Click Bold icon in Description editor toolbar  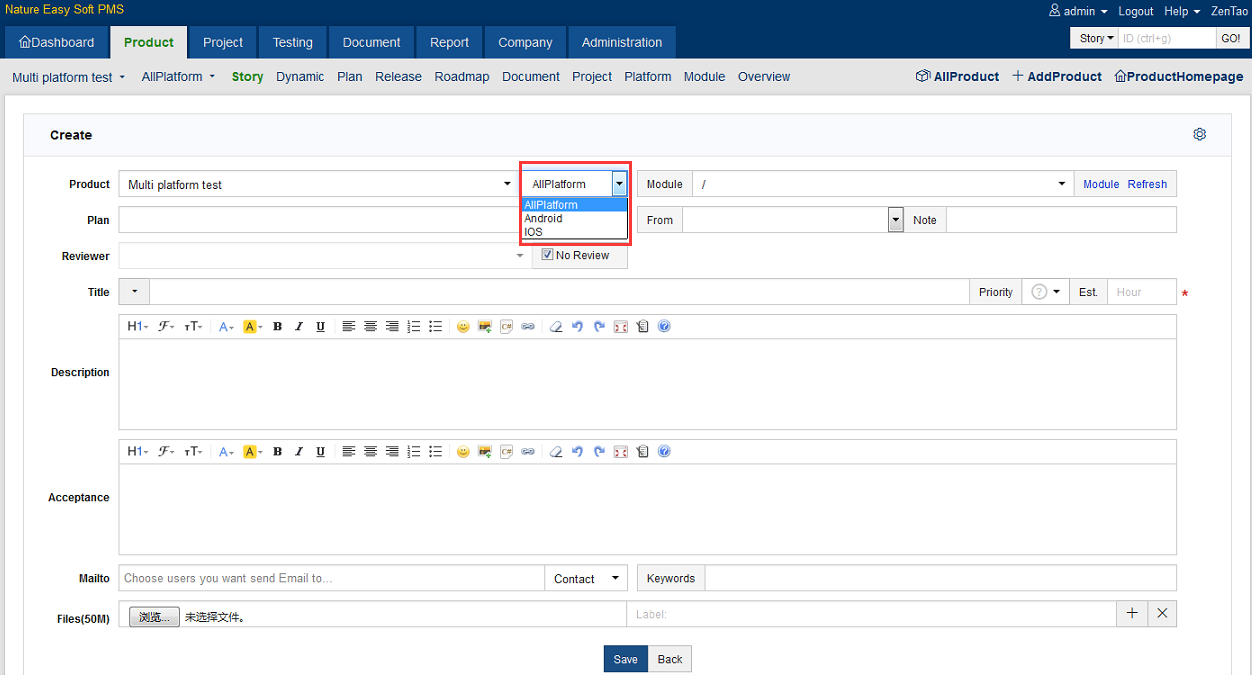pos(277,326)
